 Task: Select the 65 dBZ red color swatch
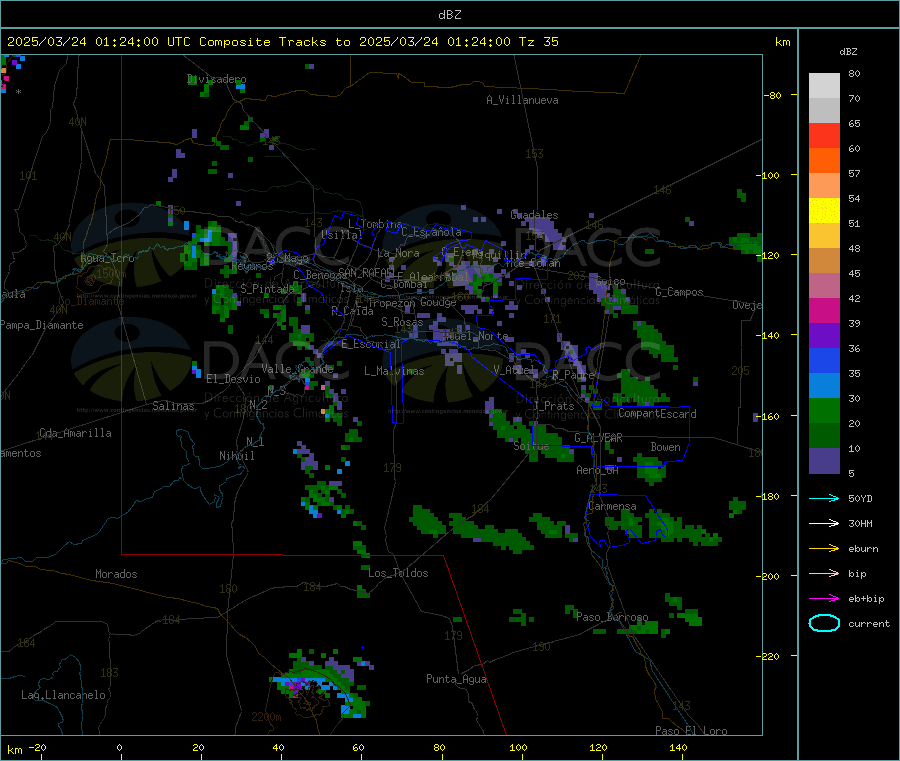coord(824,135)
